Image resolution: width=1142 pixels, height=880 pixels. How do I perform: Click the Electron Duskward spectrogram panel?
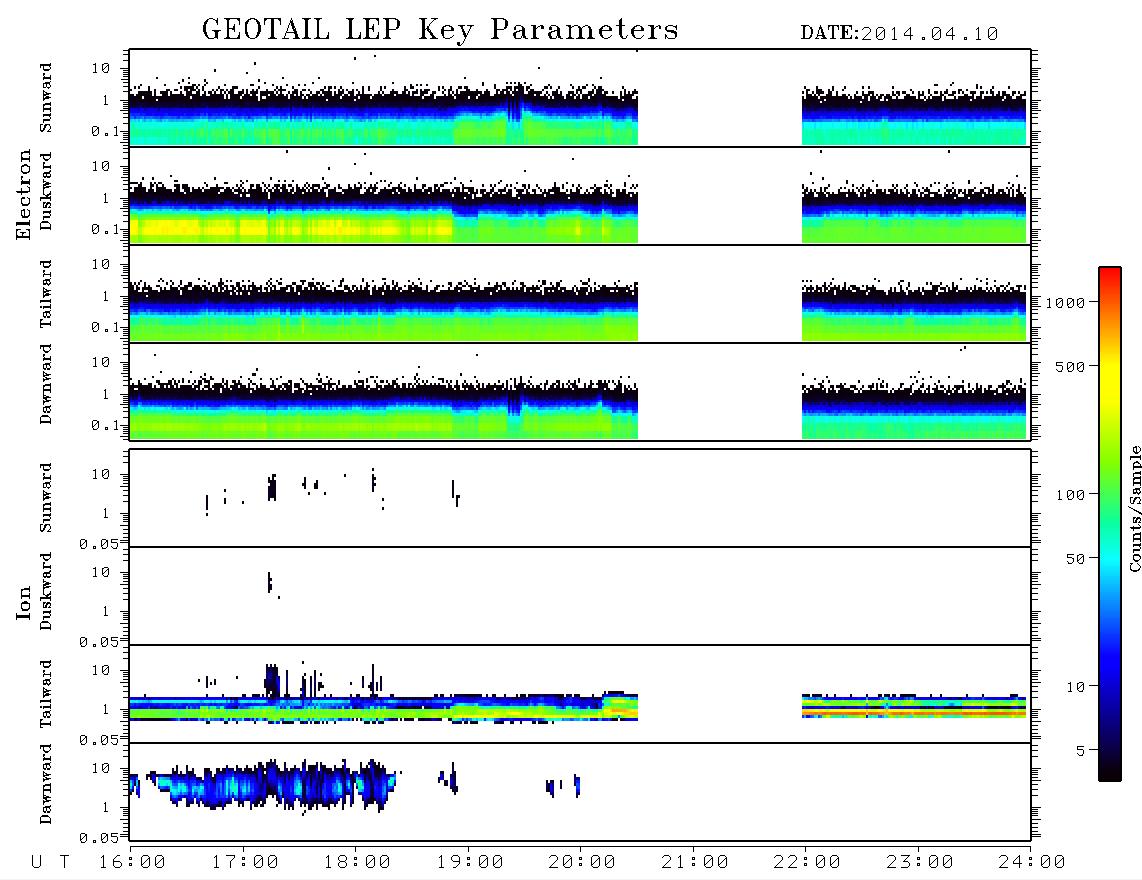click(x=580, y=195)
